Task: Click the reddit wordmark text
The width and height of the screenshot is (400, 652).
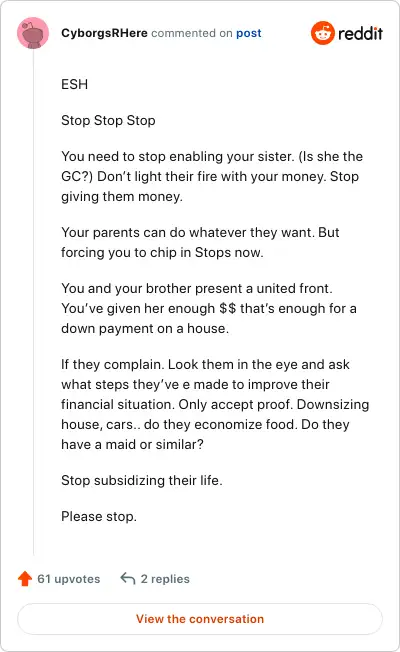Action: point(360,33)
